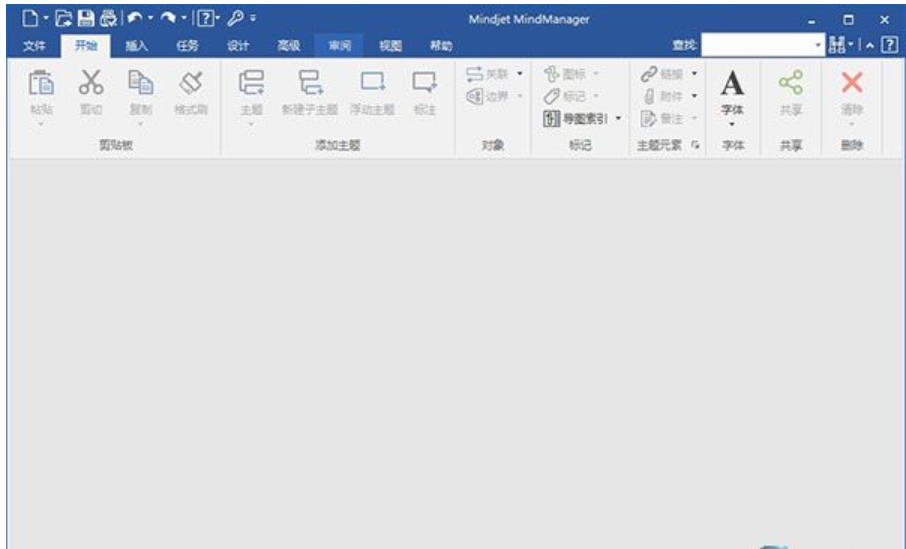The height and width of the screenshot is (549, 906).
Task: Save the map using the floppy disk icon
Action: tap(86, 18)
